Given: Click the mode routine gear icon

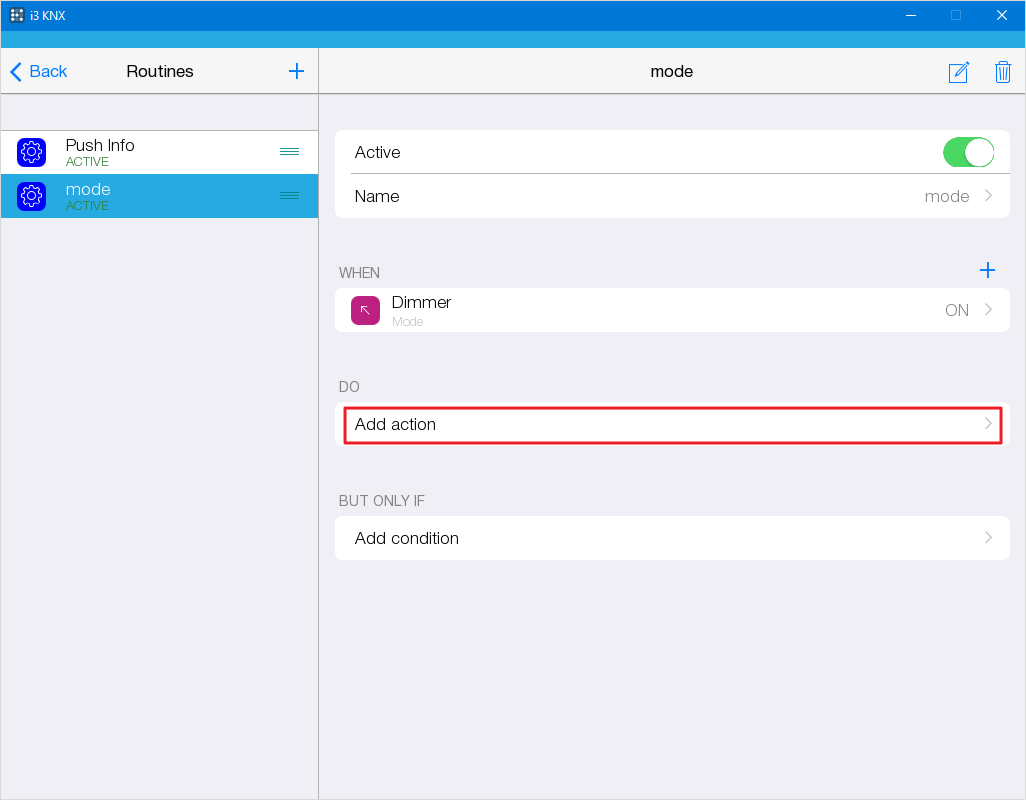Looking at the screenshot, I should [x=32, y=196].
